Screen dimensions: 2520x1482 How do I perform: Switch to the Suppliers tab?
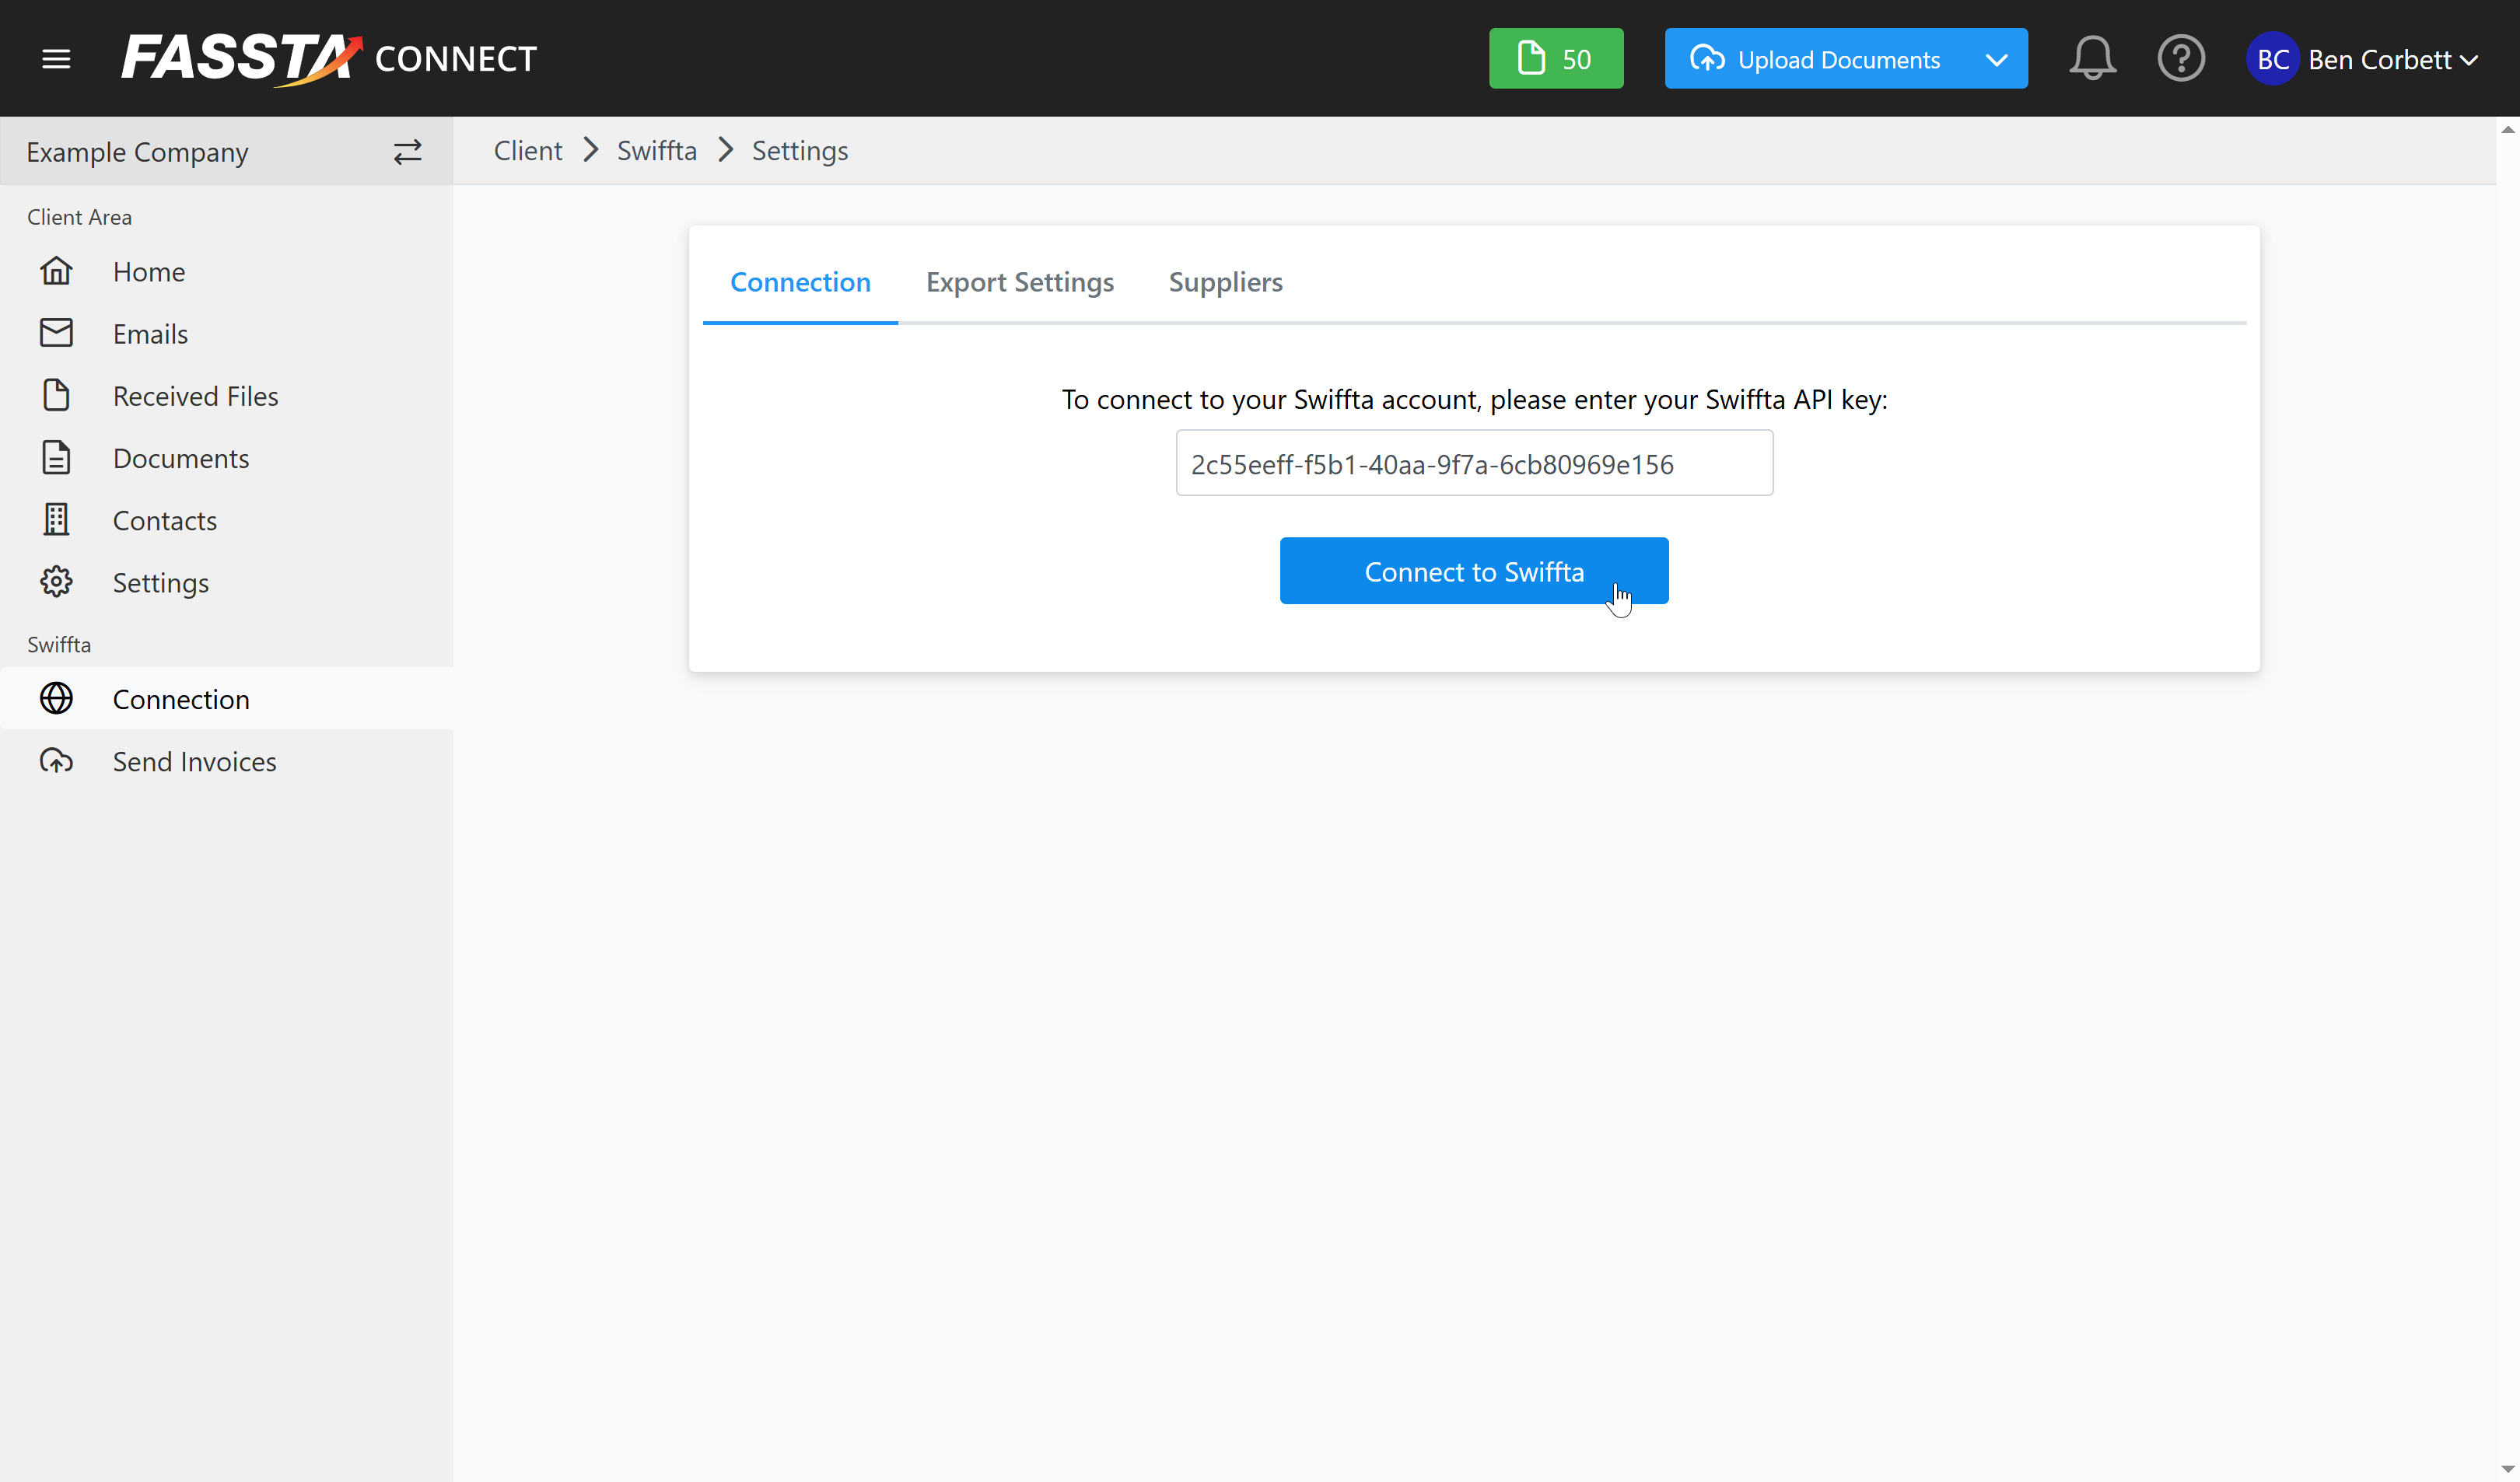[x=1225, y=283]
